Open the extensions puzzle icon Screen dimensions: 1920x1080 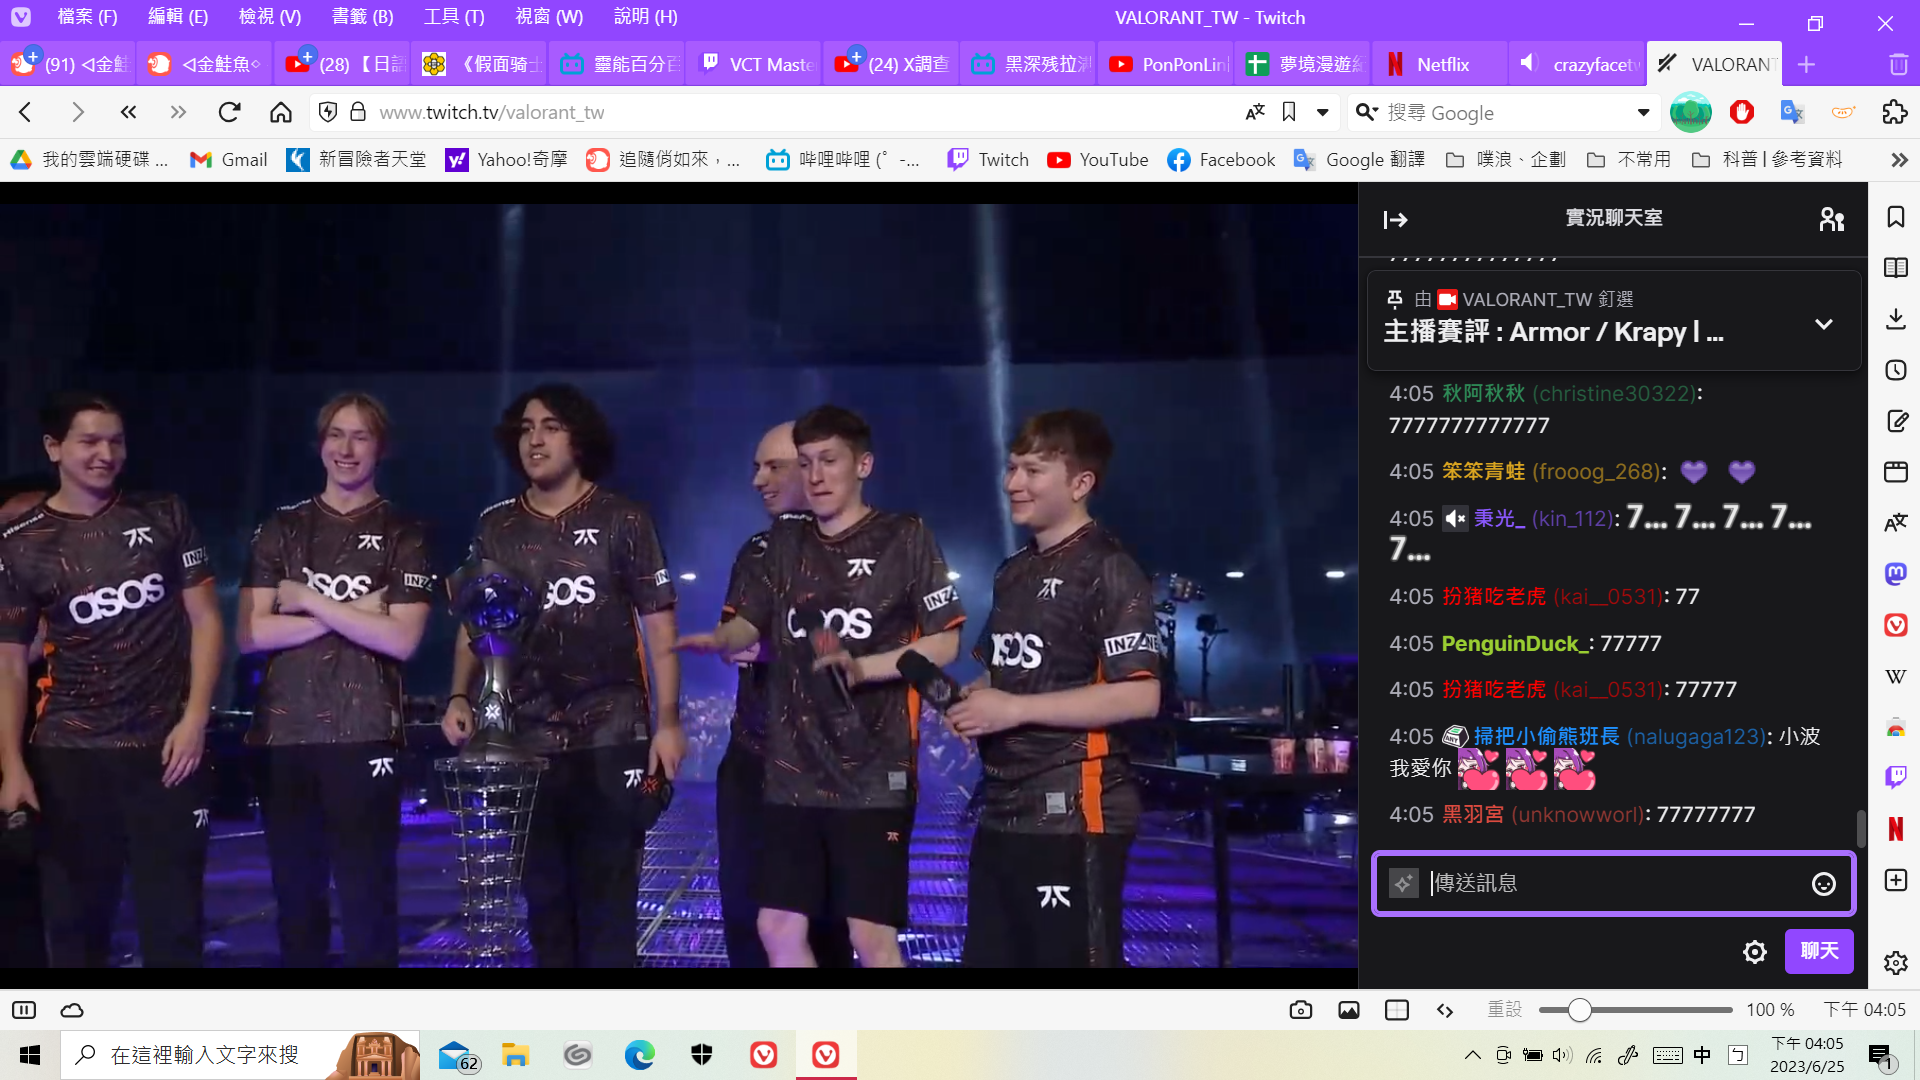click(1894, 112)
